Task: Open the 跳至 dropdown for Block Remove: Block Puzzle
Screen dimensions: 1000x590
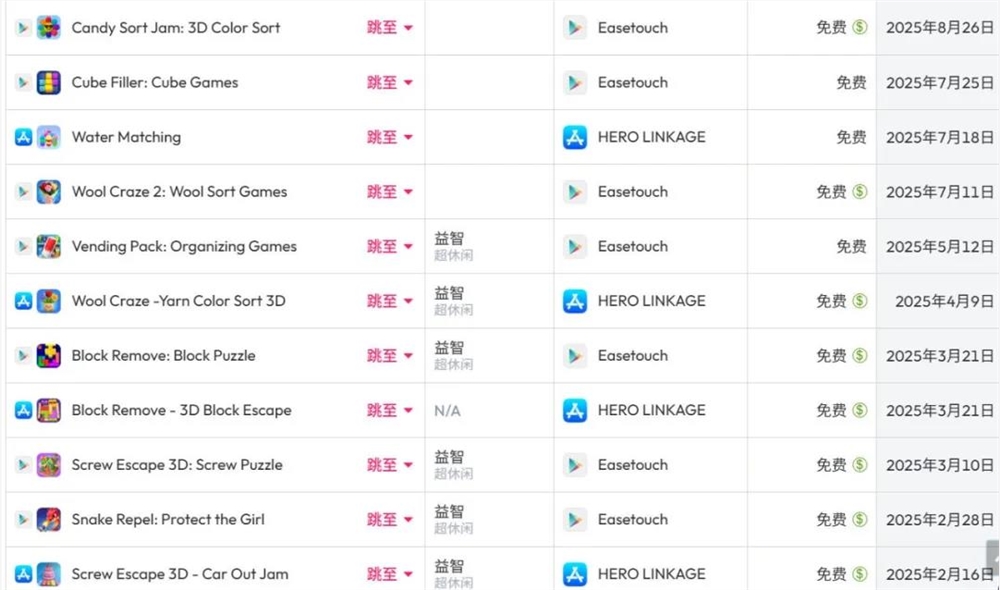Action: (x=390, y=356)
